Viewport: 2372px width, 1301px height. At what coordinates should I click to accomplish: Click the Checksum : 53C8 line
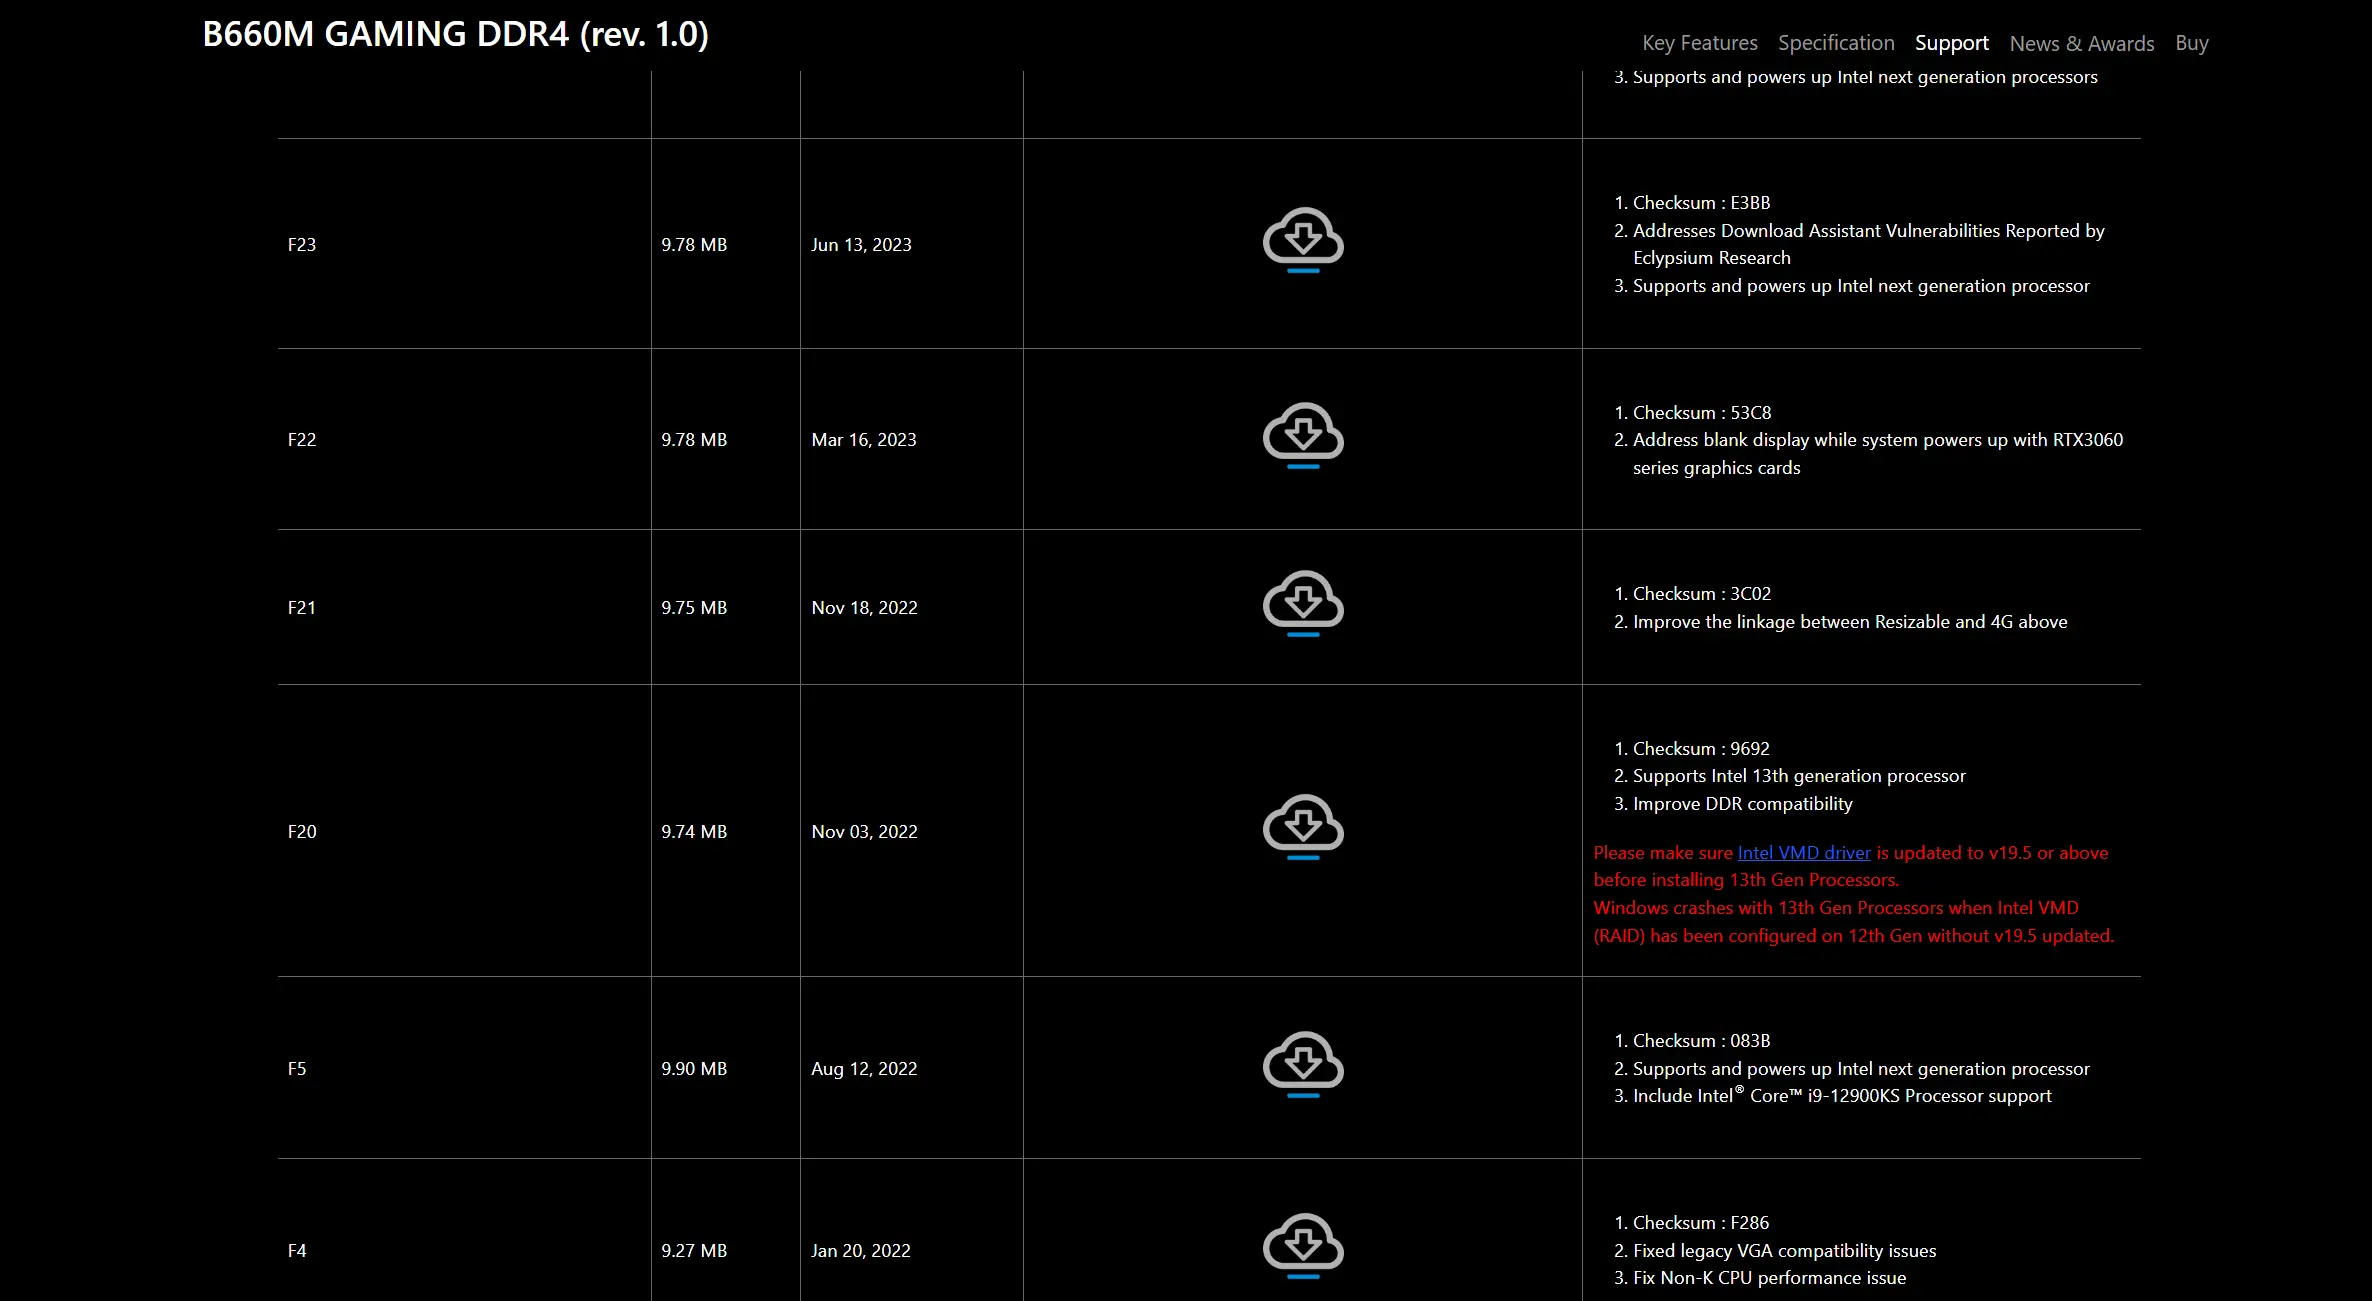[x=1702, y=413]
